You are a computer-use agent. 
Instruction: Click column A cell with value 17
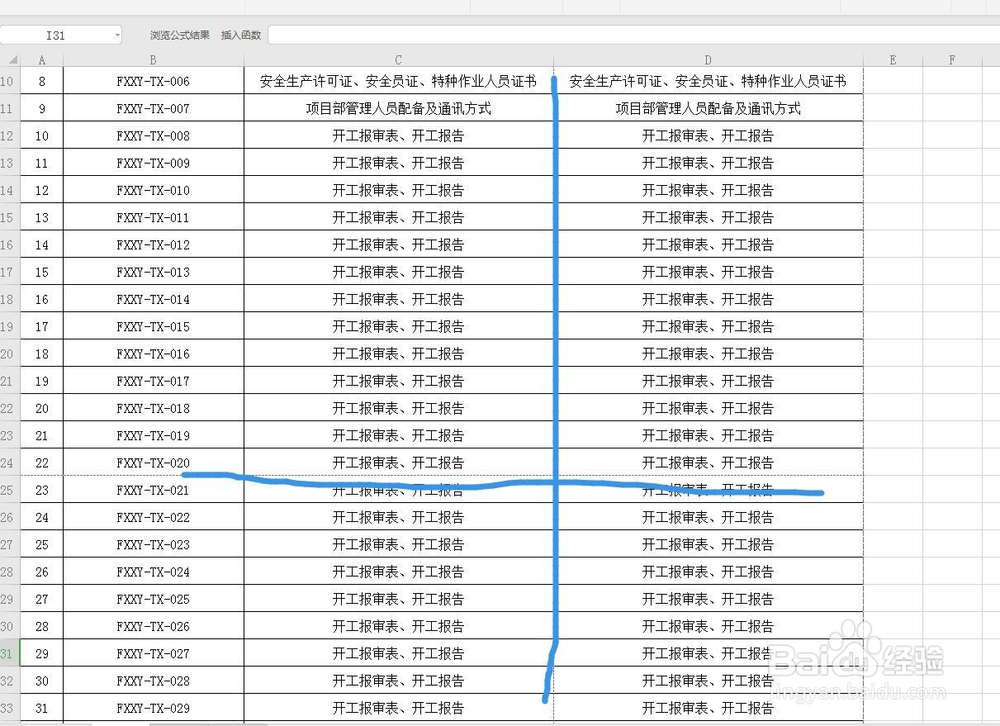pos(42,327)
